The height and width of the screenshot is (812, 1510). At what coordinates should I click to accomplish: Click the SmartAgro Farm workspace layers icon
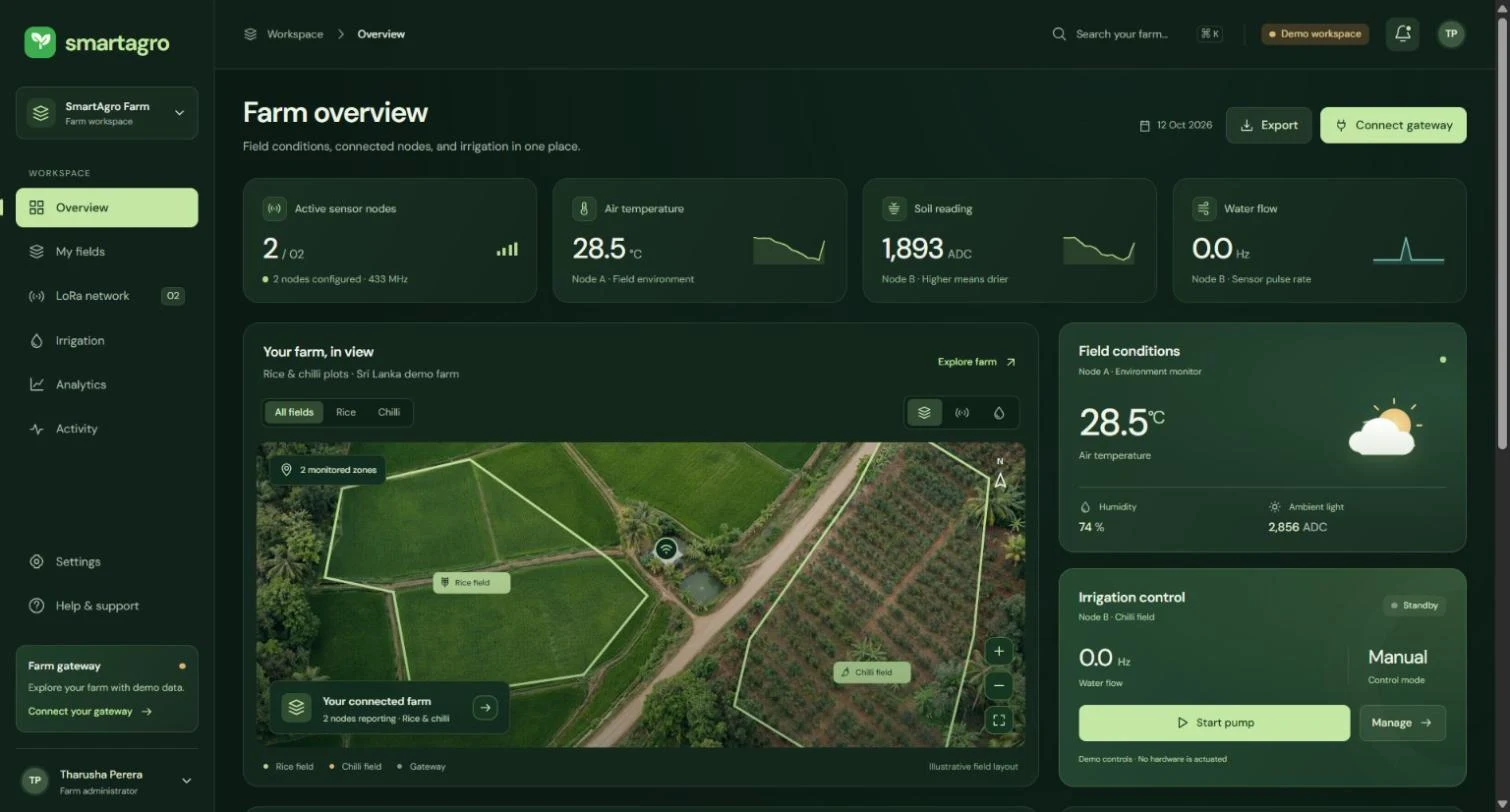[x=41, y=113]
